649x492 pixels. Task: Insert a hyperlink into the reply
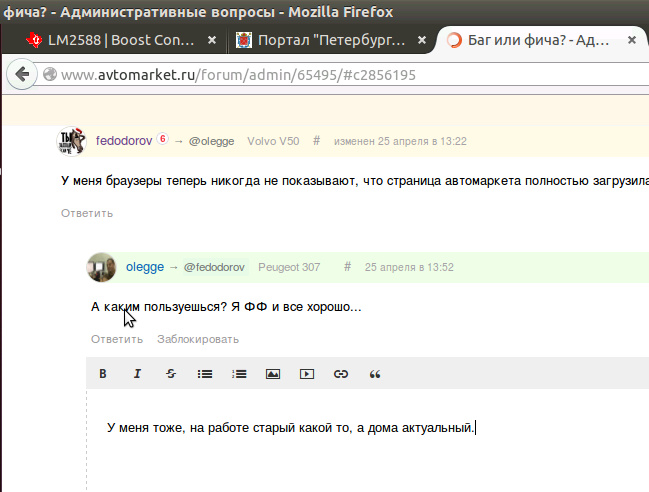click(341, 374)
